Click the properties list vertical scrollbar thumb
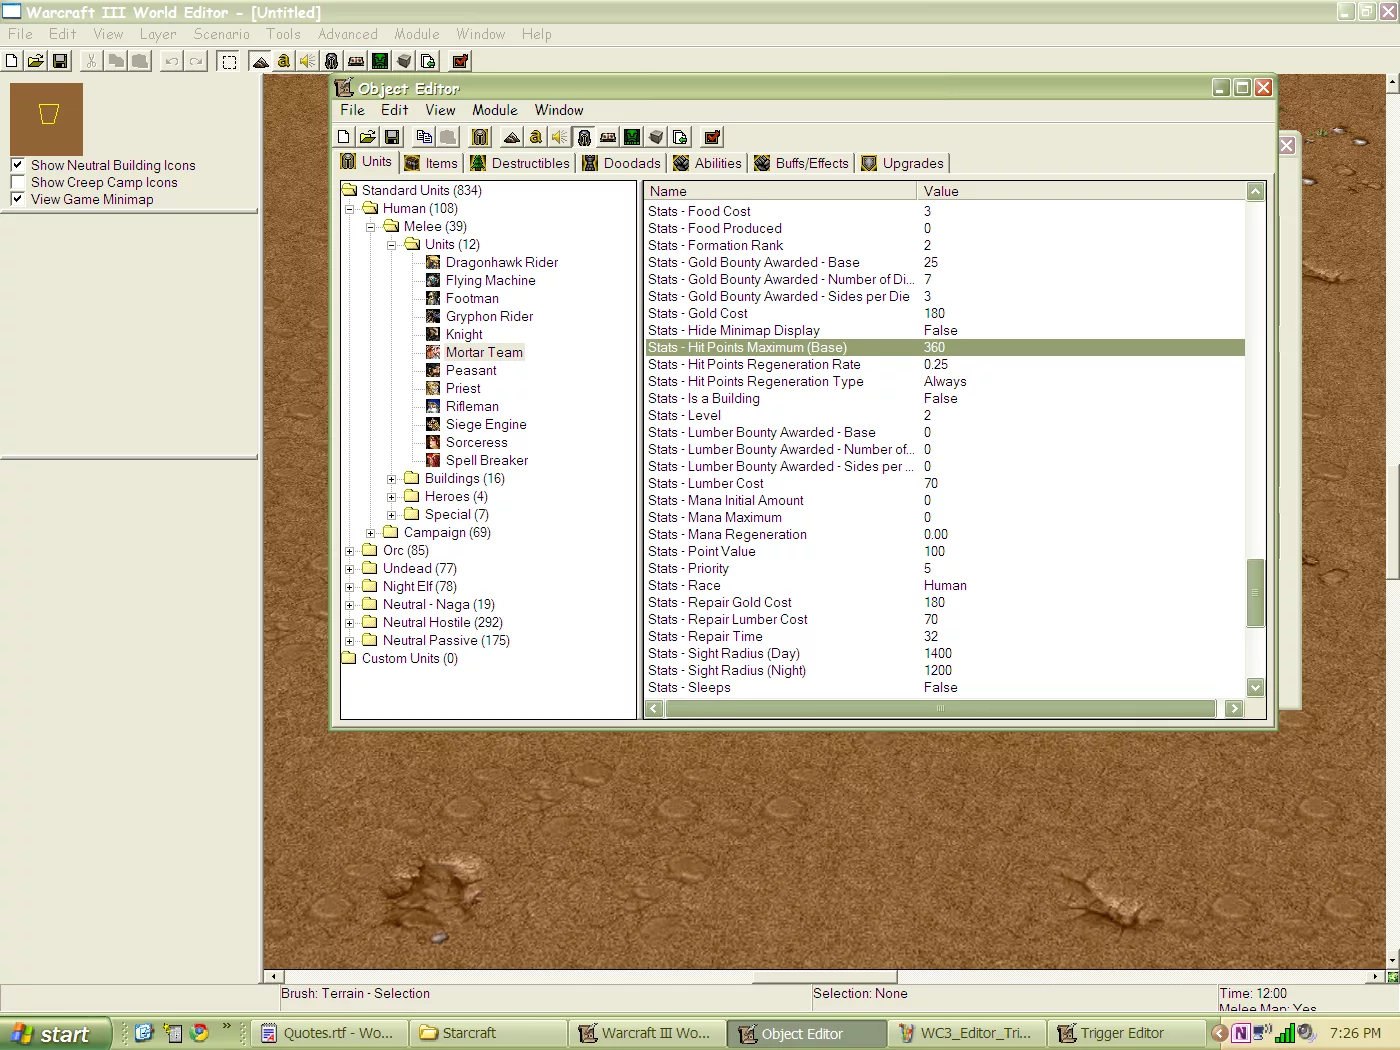Image resolution: width=1400 pixels, height=1050 pixels. (1256, 592)
